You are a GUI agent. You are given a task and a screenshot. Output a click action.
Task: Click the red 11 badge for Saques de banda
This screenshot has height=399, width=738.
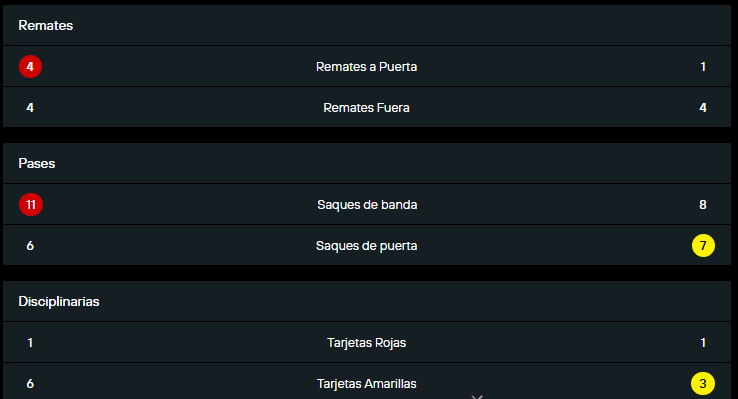pyautogui.click(x=31, y=204)
